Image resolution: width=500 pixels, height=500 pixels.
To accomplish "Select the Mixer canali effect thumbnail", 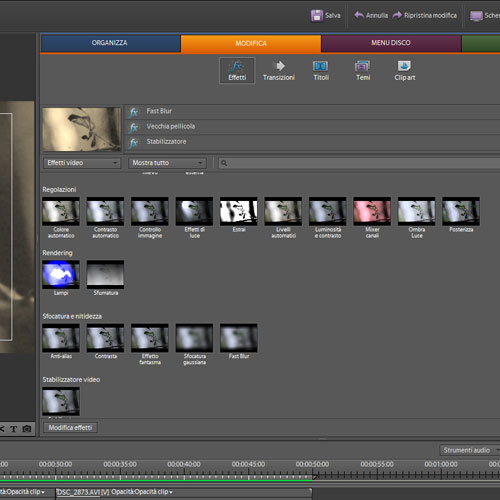I will click(x=372, y=211).
